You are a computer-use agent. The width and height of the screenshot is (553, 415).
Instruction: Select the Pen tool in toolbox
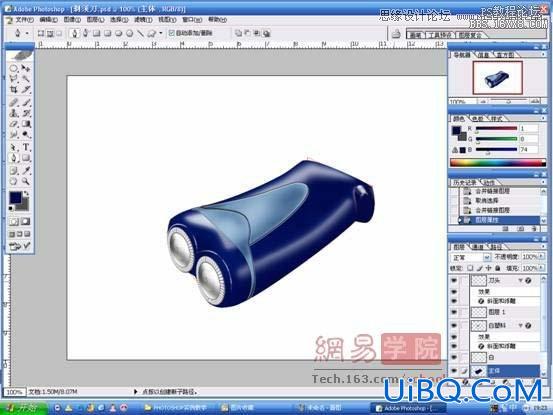pos(14,158)
